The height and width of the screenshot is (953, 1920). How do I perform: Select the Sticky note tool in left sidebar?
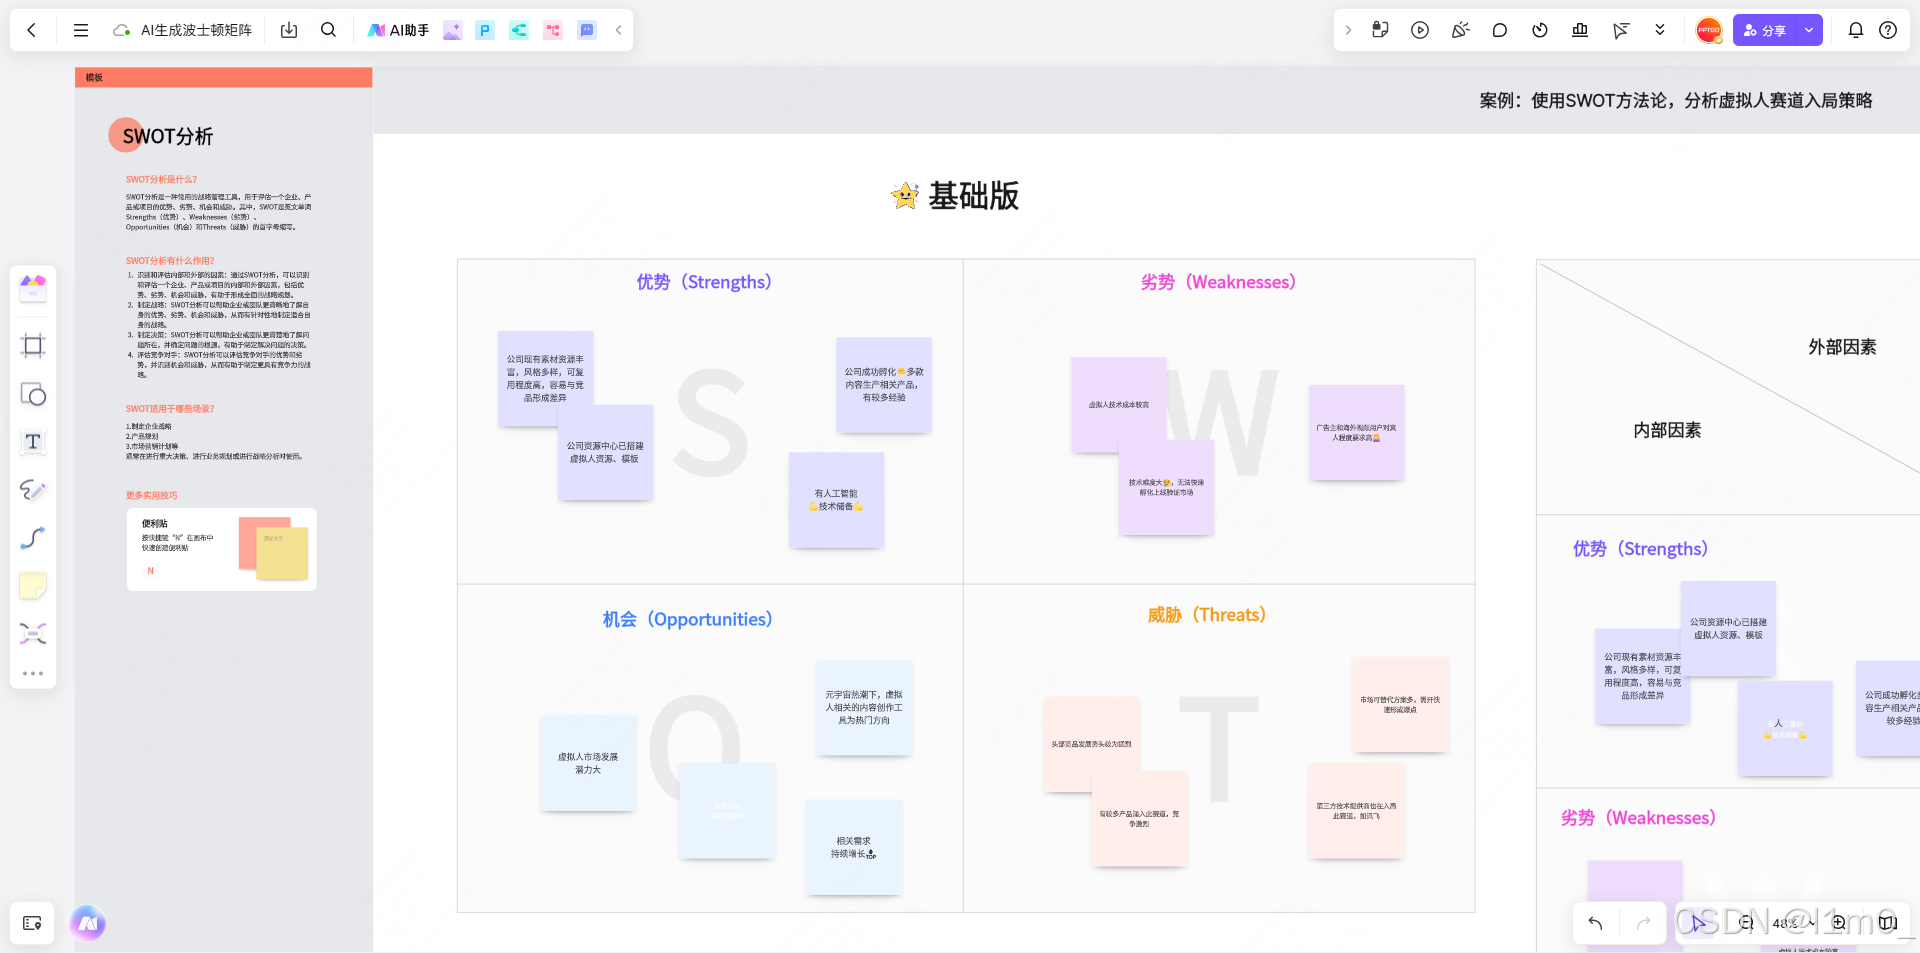(33, 586)
